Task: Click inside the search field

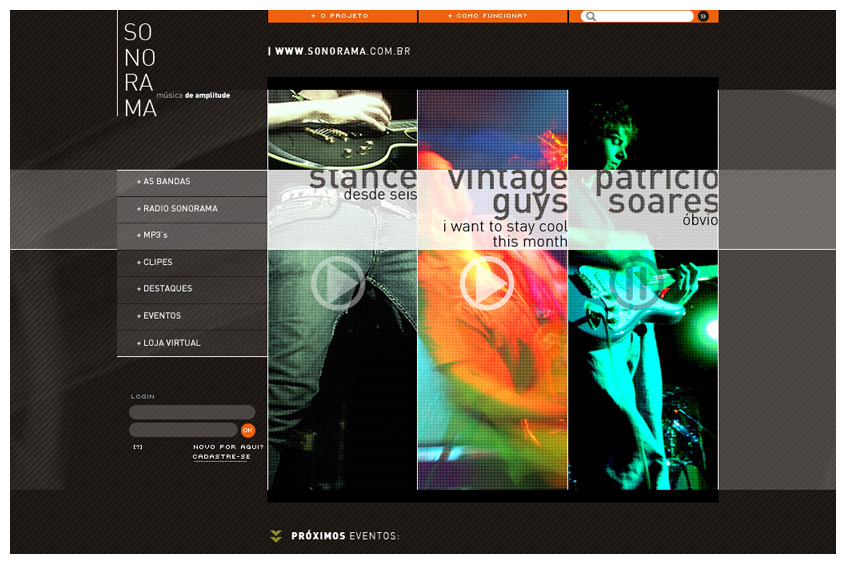Action: [x=637, y=16]
